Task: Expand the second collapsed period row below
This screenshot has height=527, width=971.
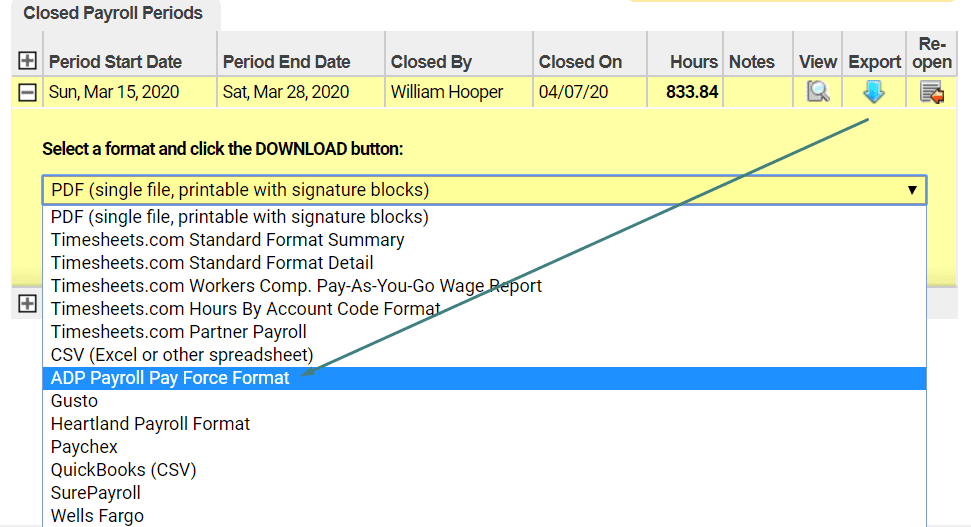Action: [27, 303]
